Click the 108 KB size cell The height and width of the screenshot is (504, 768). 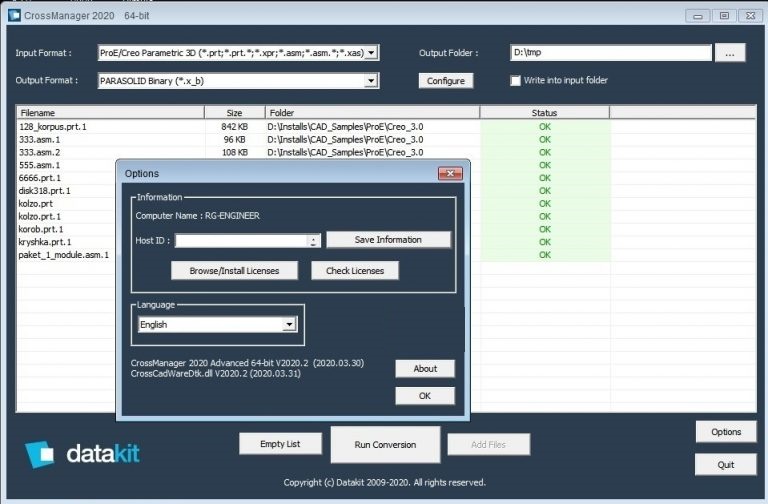pos(235,152)
